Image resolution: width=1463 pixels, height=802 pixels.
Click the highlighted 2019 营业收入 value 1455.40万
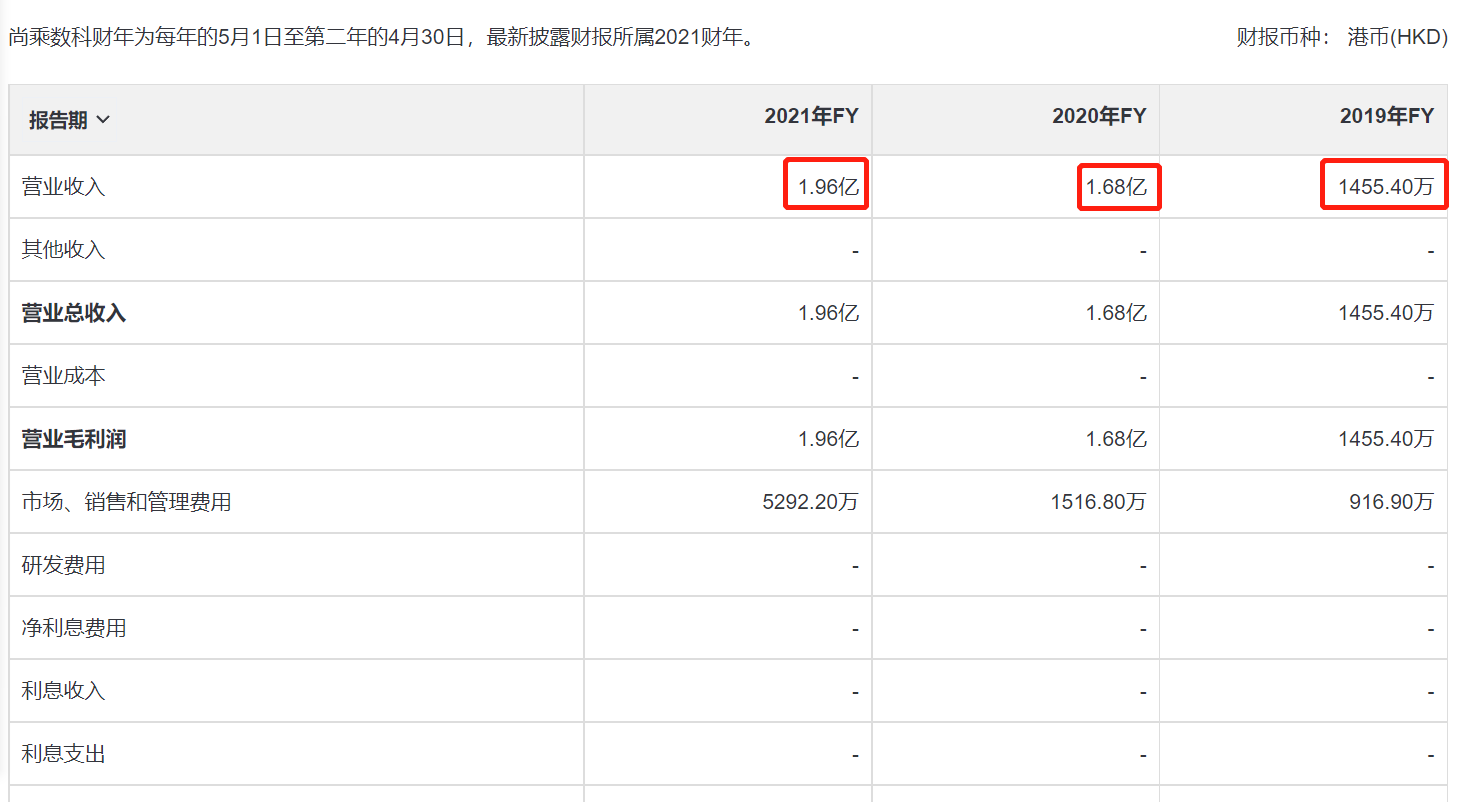[1385, 186]
